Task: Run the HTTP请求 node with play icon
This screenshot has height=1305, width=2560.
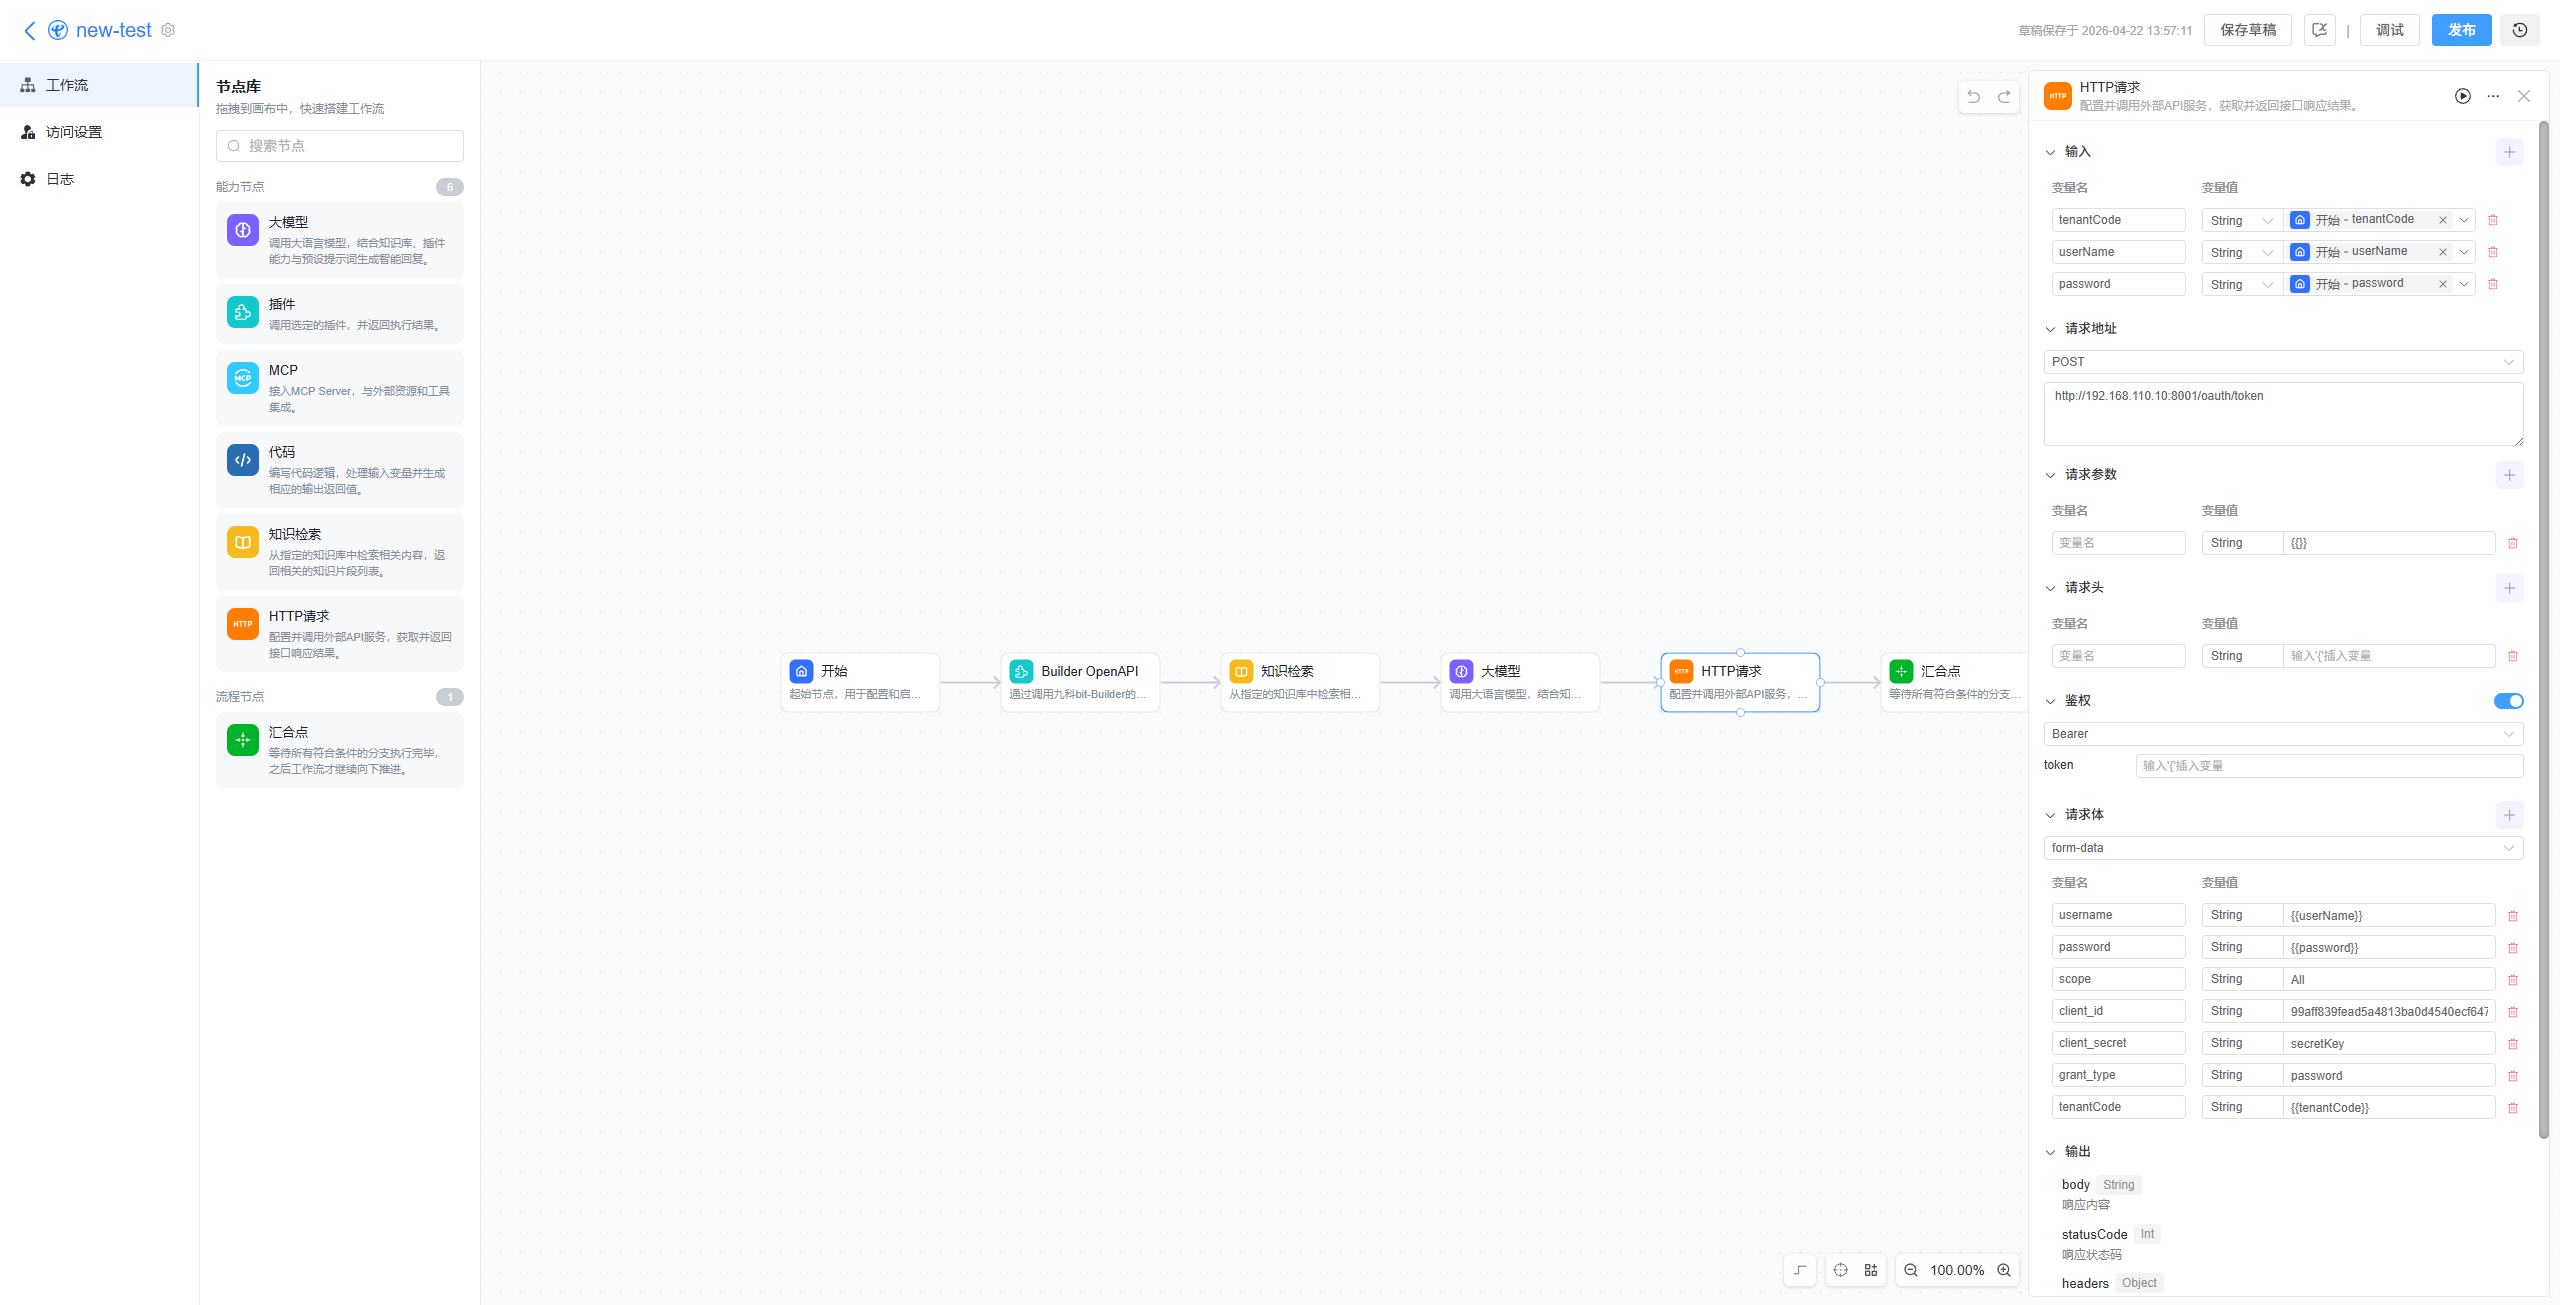Action: point(2463,96)
